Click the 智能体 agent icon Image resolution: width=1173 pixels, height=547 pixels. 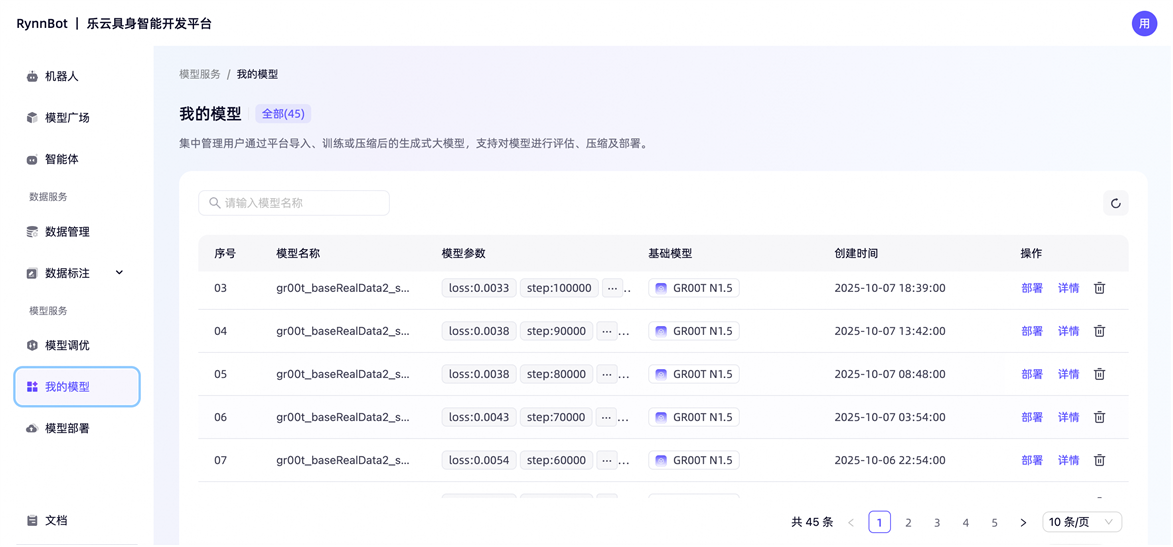coord(32,159)
